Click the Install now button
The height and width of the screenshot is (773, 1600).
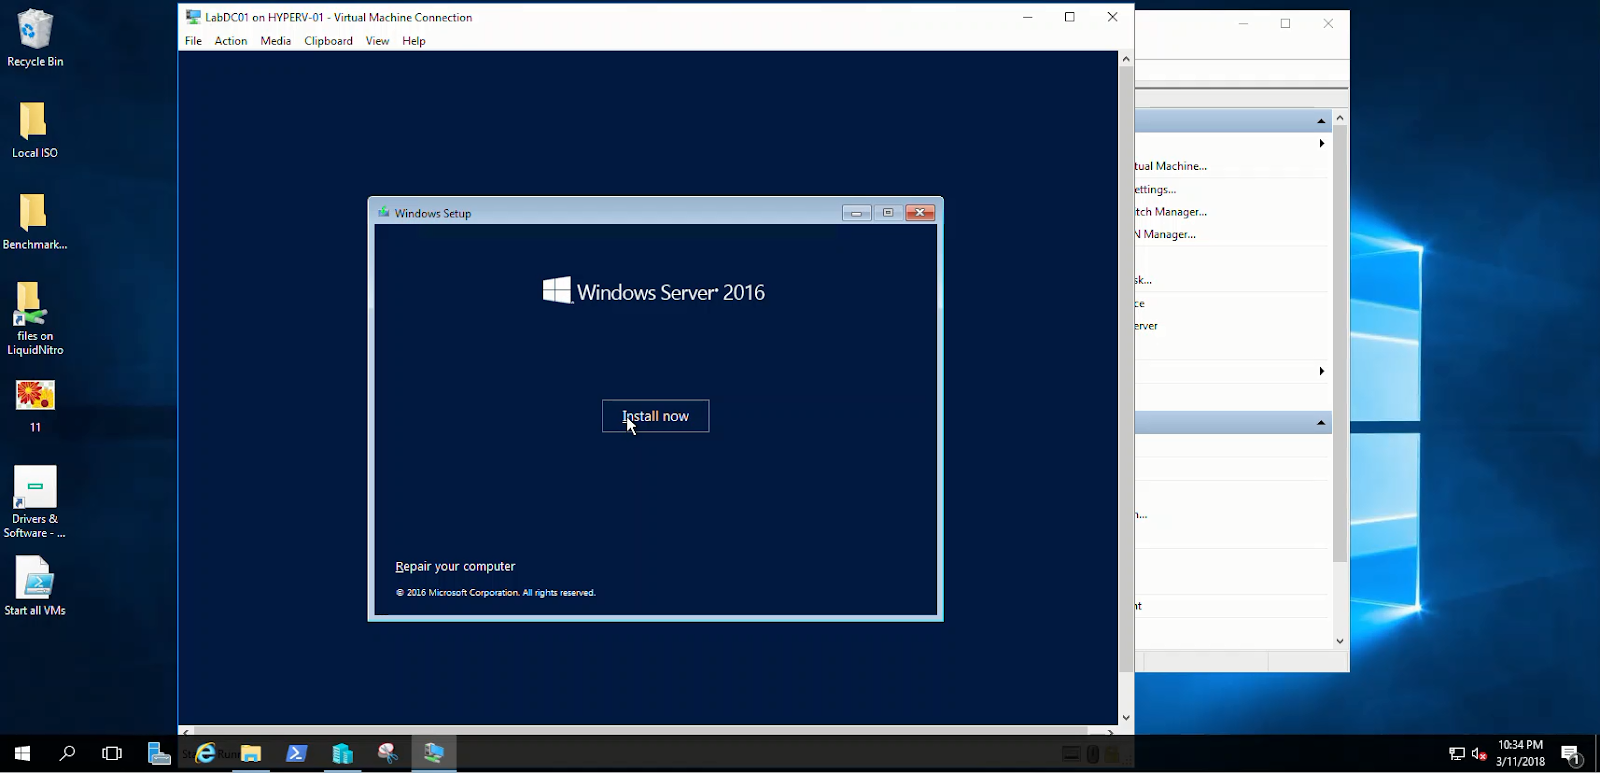pos(655,416)
